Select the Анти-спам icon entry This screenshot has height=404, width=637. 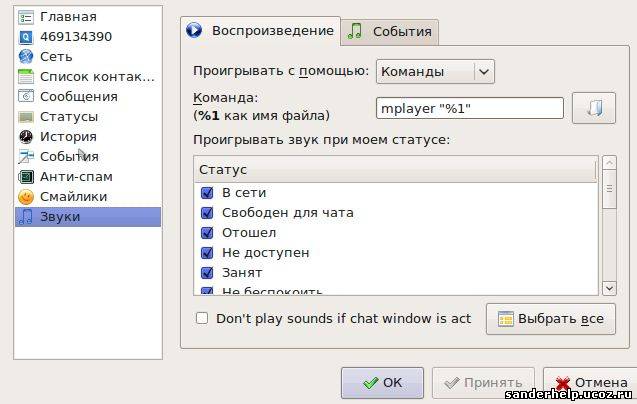[x=26, y=177]
